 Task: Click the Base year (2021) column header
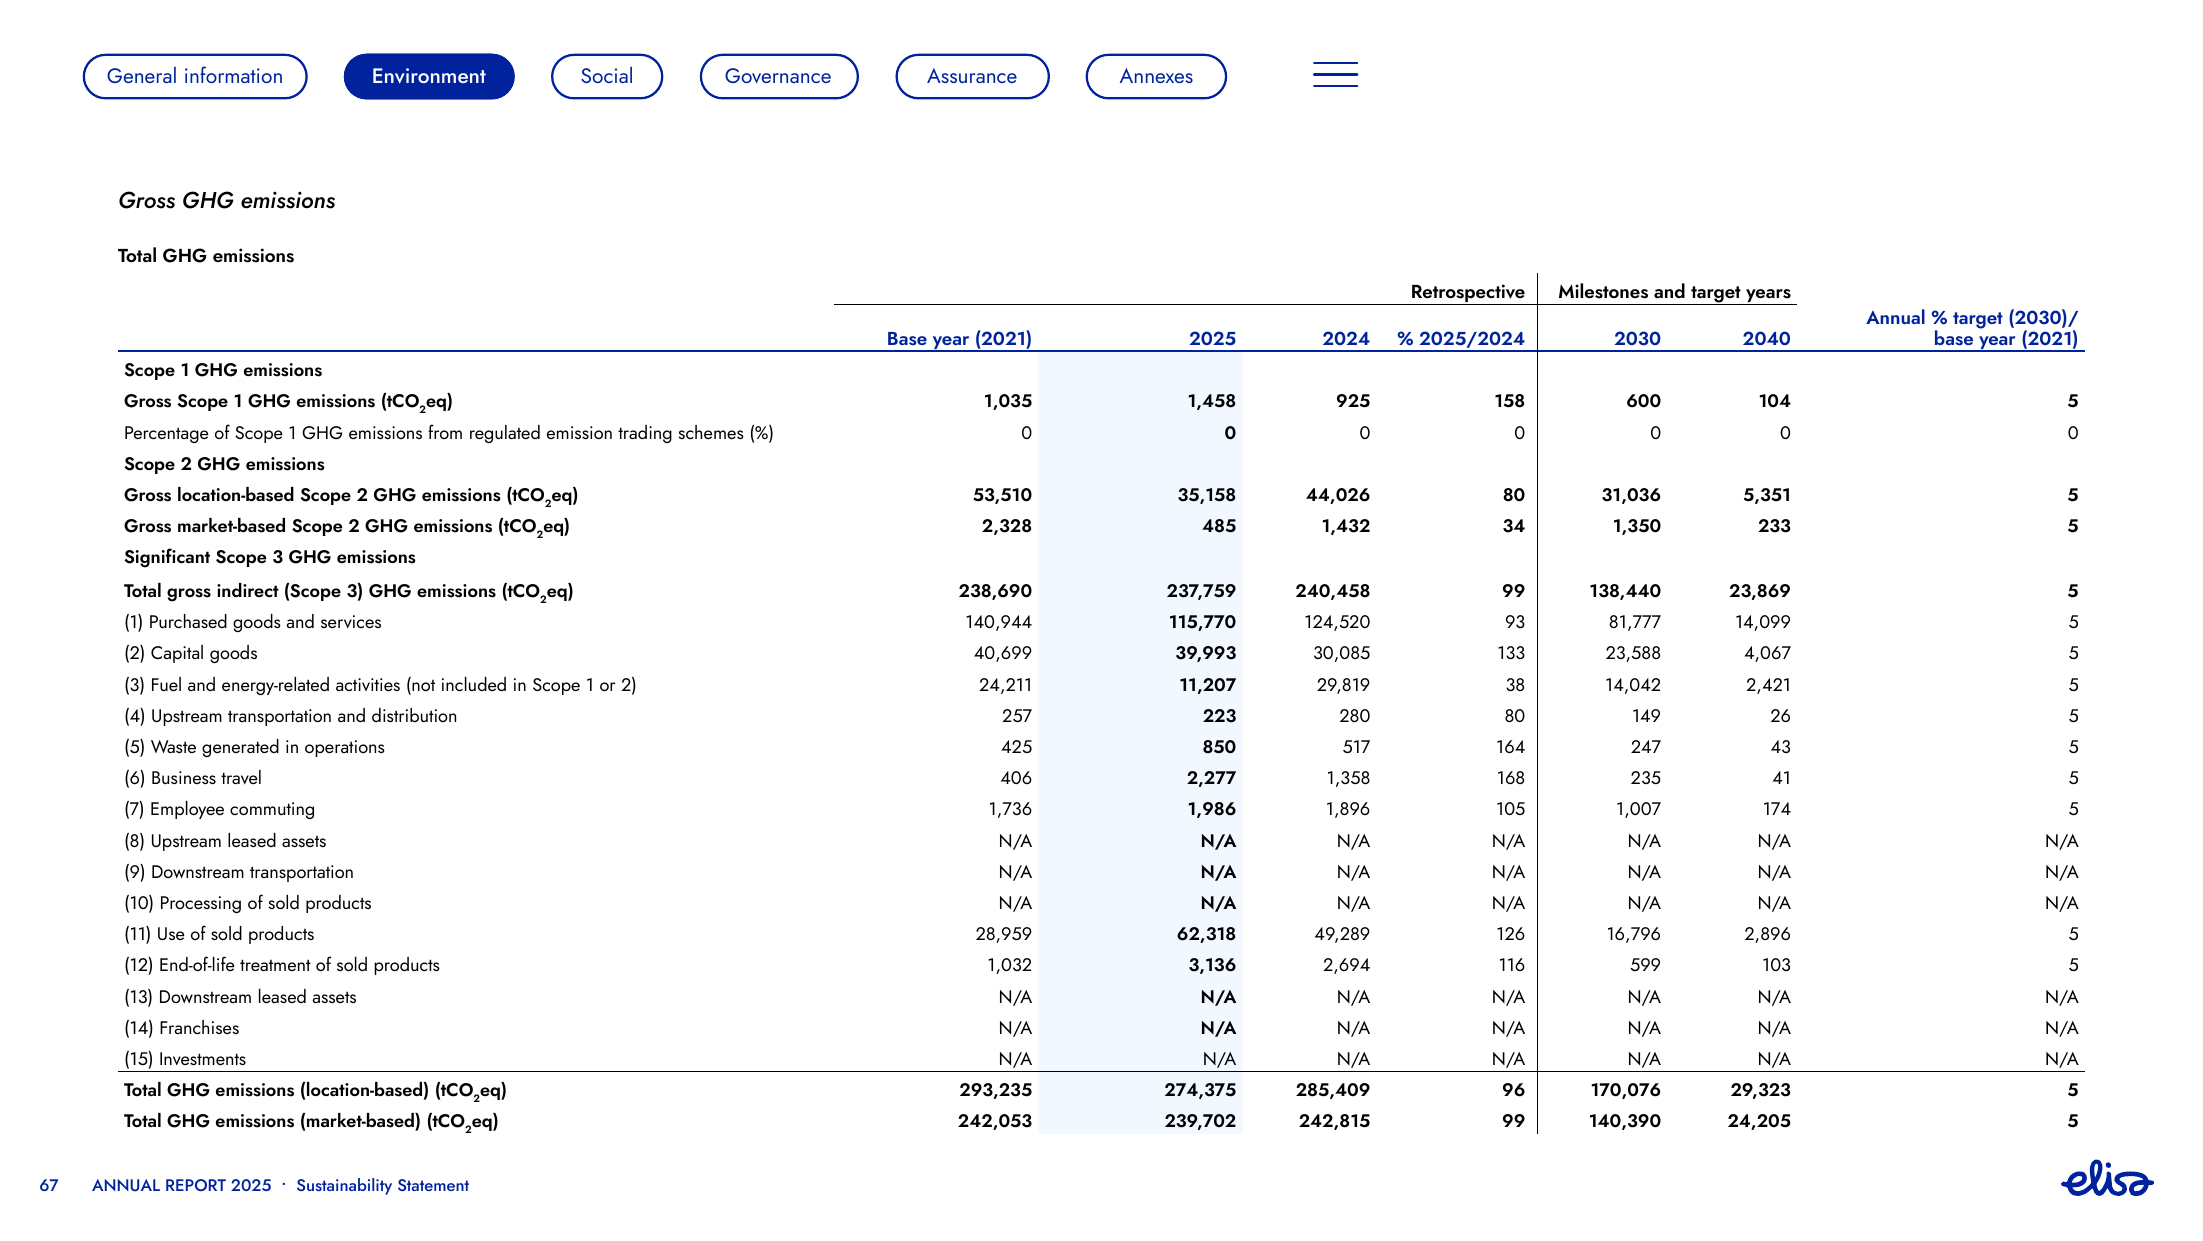click(x=959, y=339)
